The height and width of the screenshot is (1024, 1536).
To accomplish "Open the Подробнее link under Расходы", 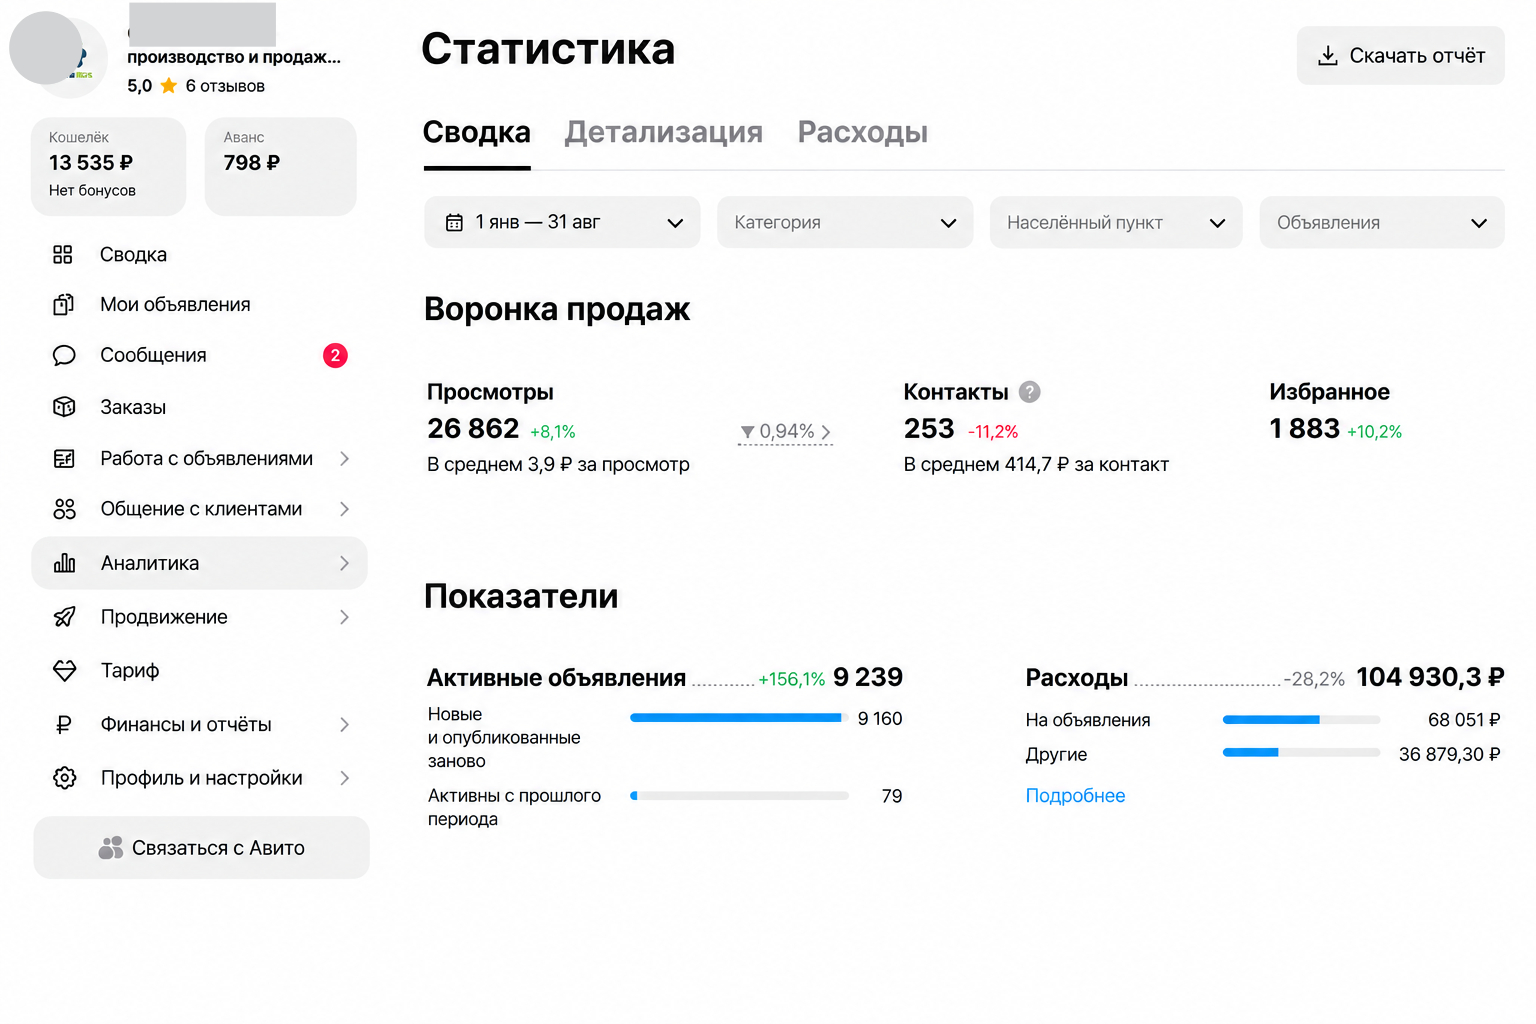I will tap(1075, 796).
